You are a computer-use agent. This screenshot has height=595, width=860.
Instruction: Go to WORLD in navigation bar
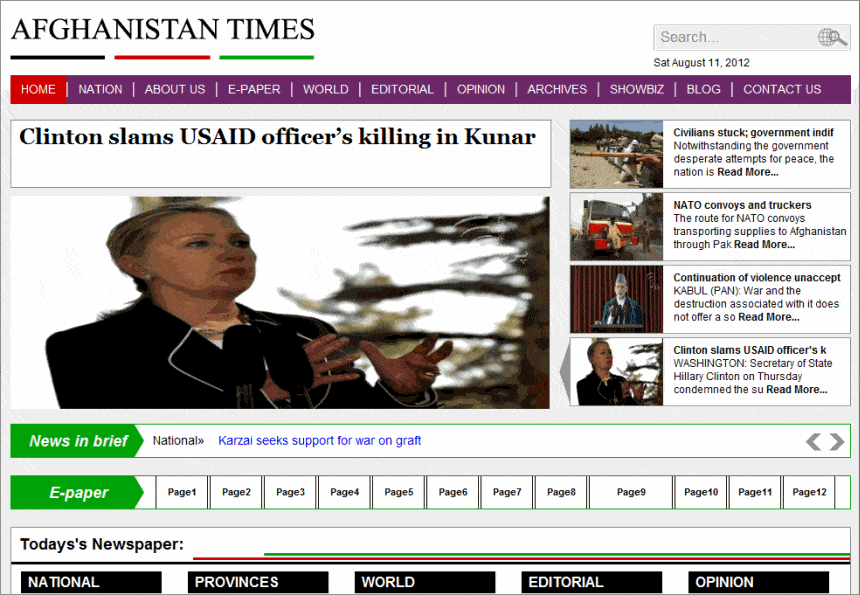326,89
